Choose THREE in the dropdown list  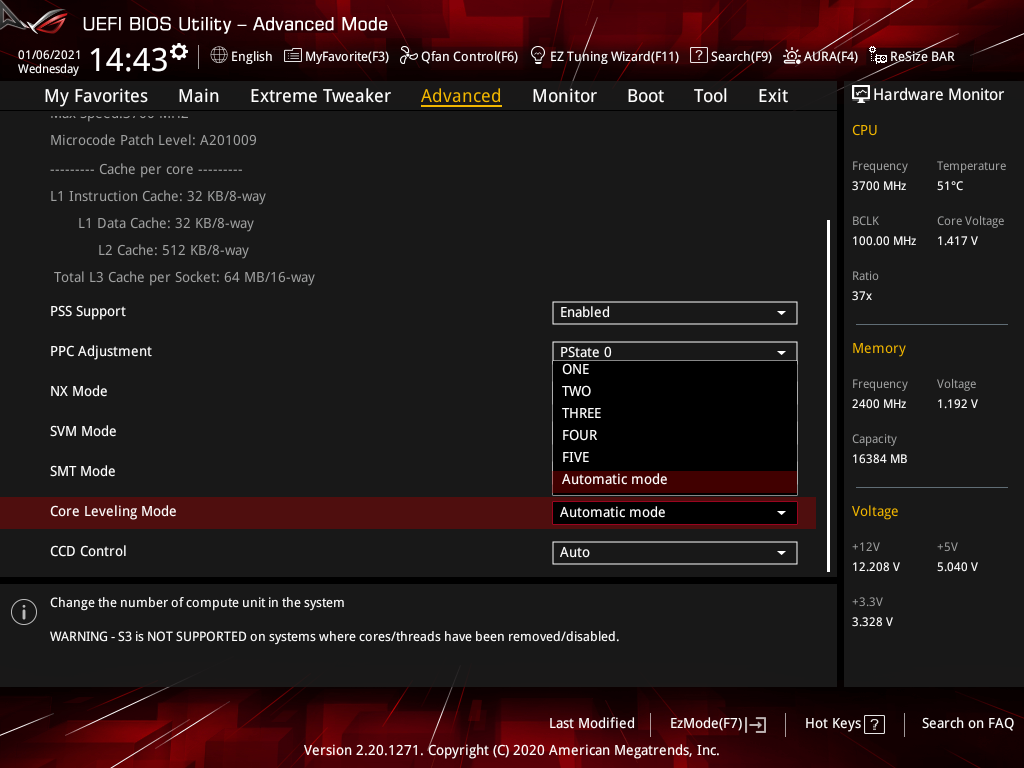click(674, 413)
